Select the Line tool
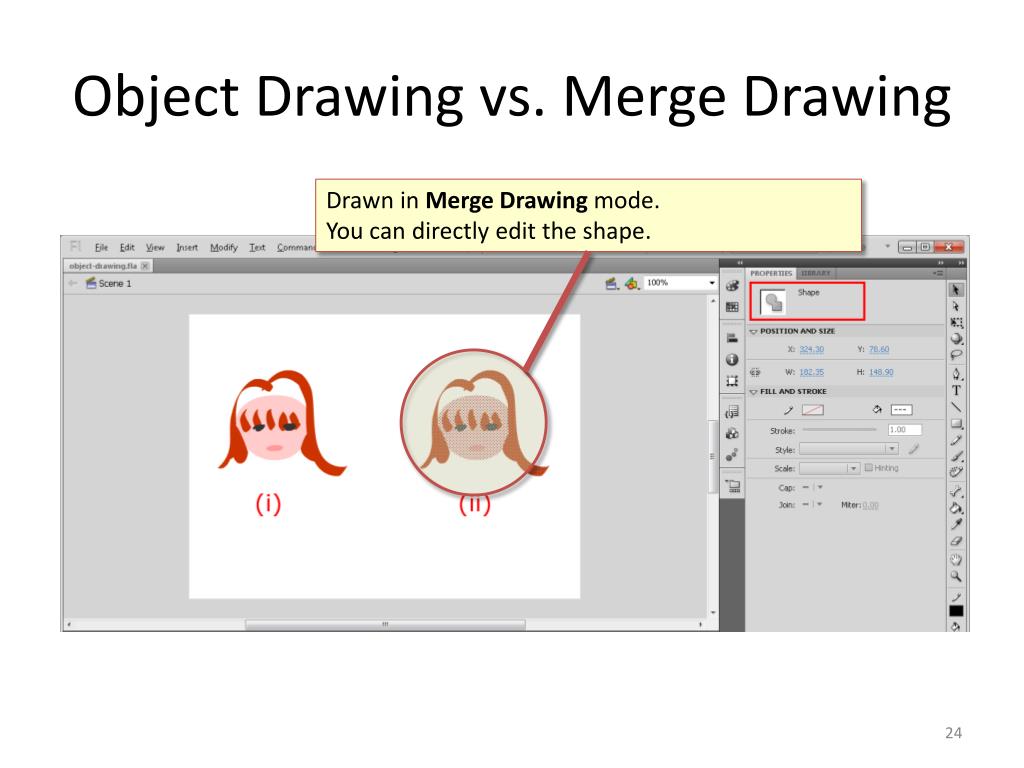The height and width of the screenshot is (768, 1024). (x=956, y=407)
